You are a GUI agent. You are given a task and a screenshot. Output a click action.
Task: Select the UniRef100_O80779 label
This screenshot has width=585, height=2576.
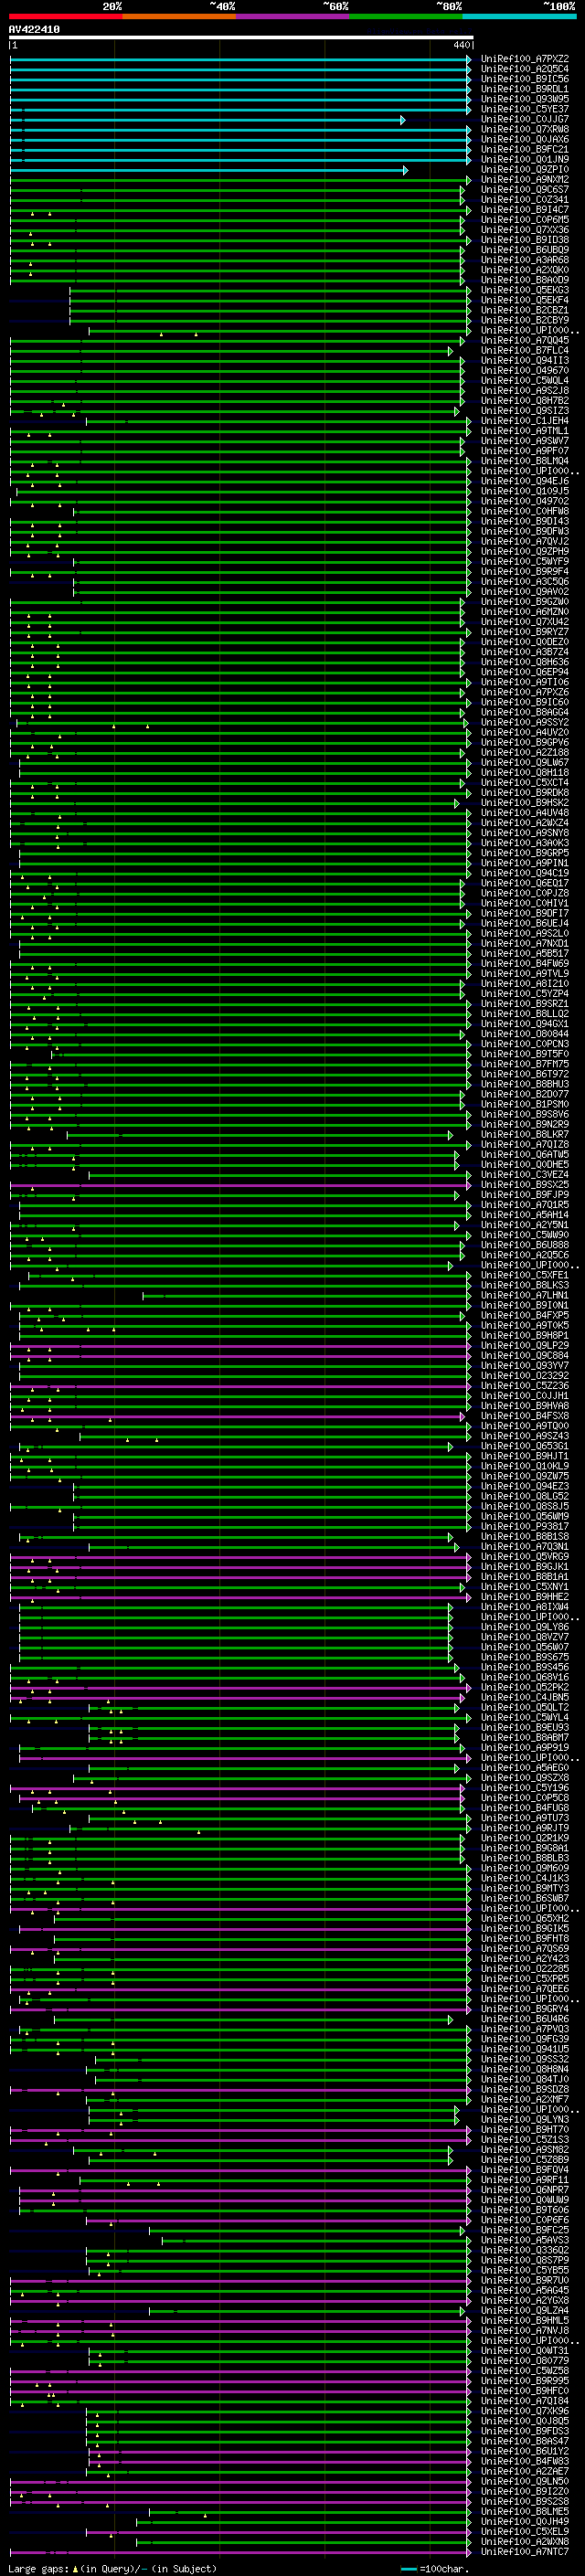525,2360
